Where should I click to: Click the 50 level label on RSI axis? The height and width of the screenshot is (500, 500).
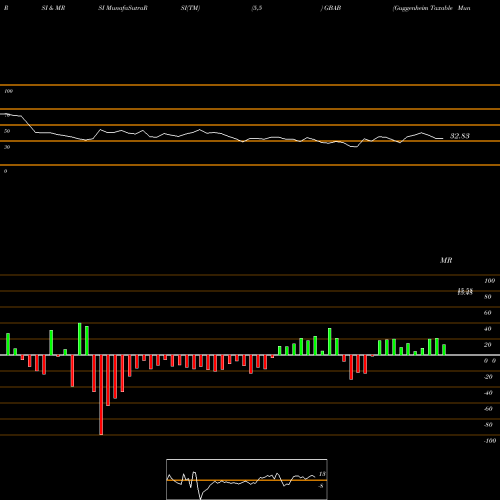[x=7, y=131]
